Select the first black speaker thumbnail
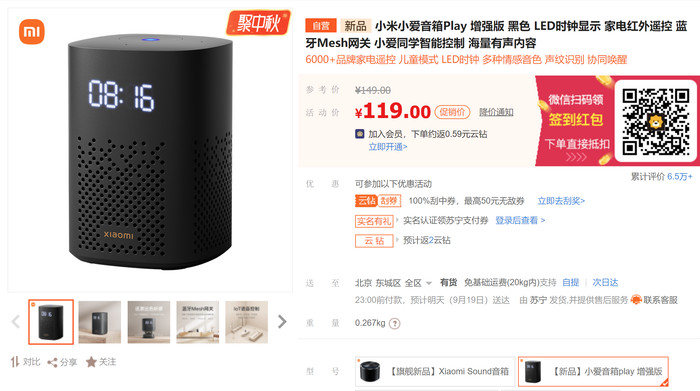Image resolution: width=700 pixels, height=391 pixels. click(x=51, y=322)
